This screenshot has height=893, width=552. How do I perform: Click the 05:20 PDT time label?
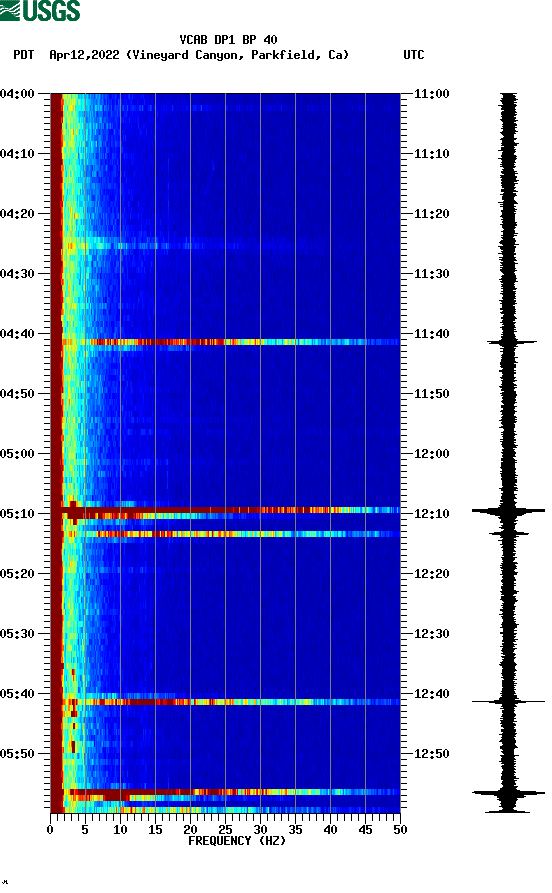coord(17,574)
